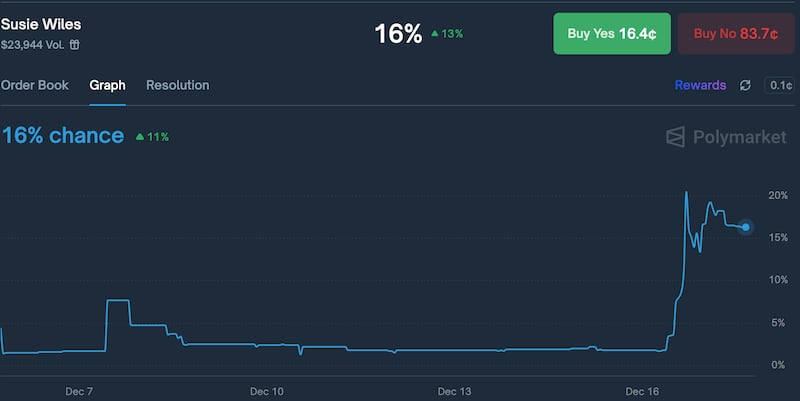The image size is (800, 401).
Task: Click the $23,944 Vol. text
Action: (x=34, y=44)
